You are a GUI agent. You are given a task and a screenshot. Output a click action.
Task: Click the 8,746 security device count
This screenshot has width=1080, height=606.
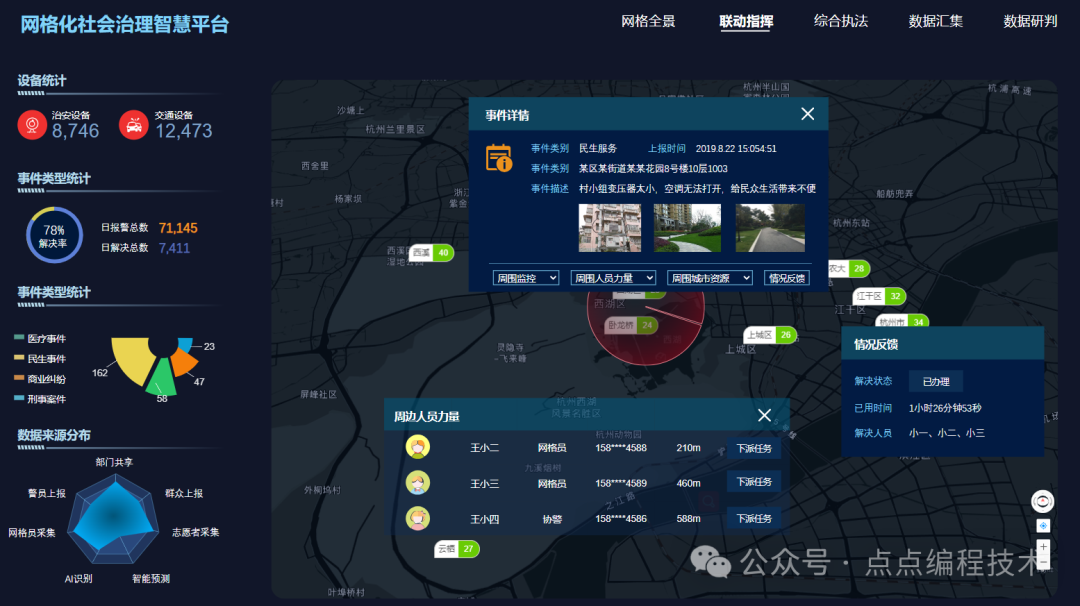click(76, 131)
